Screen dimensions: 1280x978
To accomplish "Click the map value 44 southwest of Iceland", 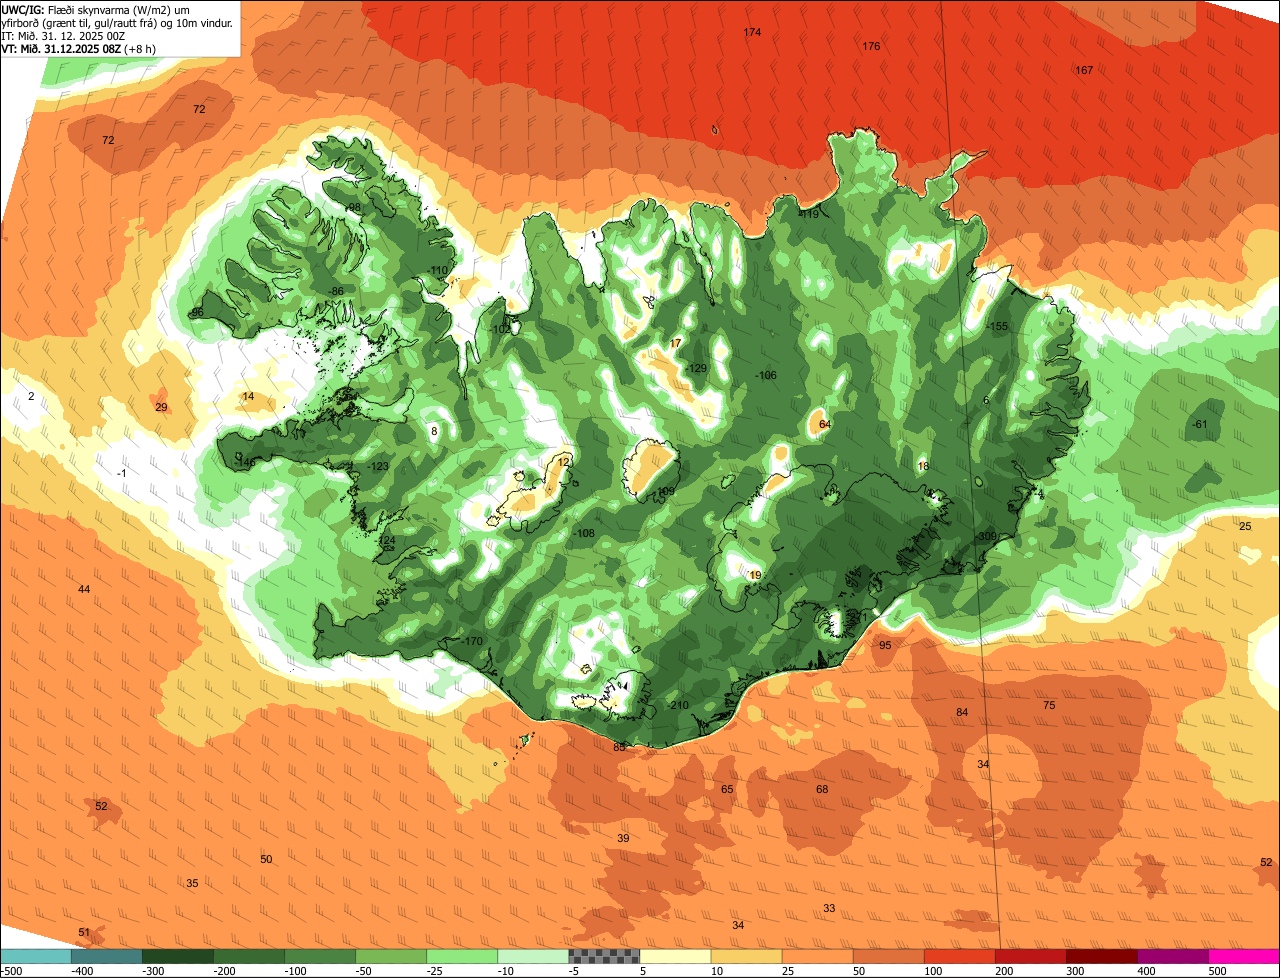I will coord(84,589).
